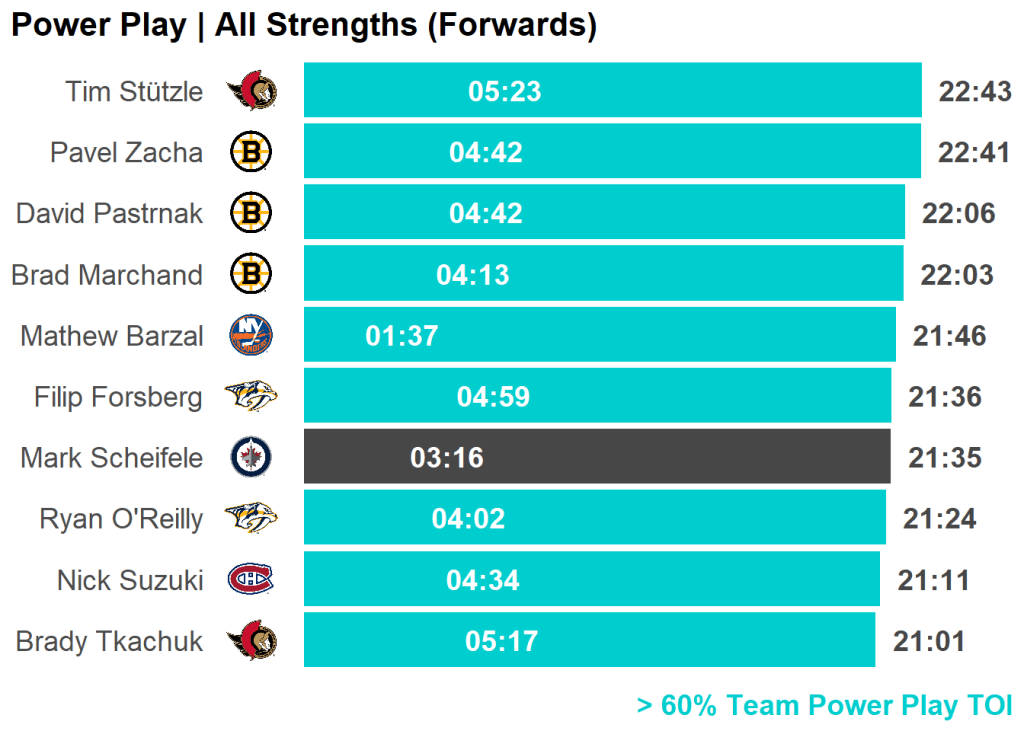
Task: Click the Predators logo beside Filip Forsberg
Action: 251,397
